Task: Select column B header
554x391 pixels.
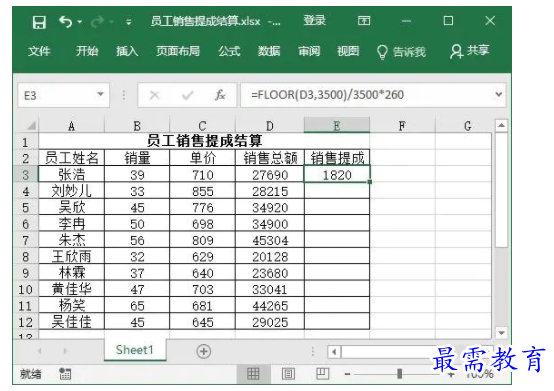Action: (137, 126)
